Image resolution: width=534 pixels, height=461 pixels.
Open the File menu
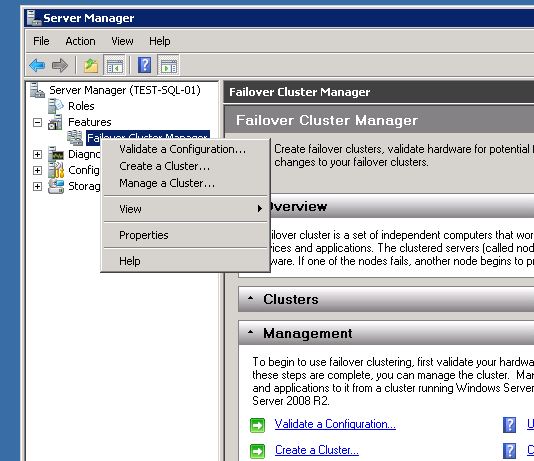point(41,41)
